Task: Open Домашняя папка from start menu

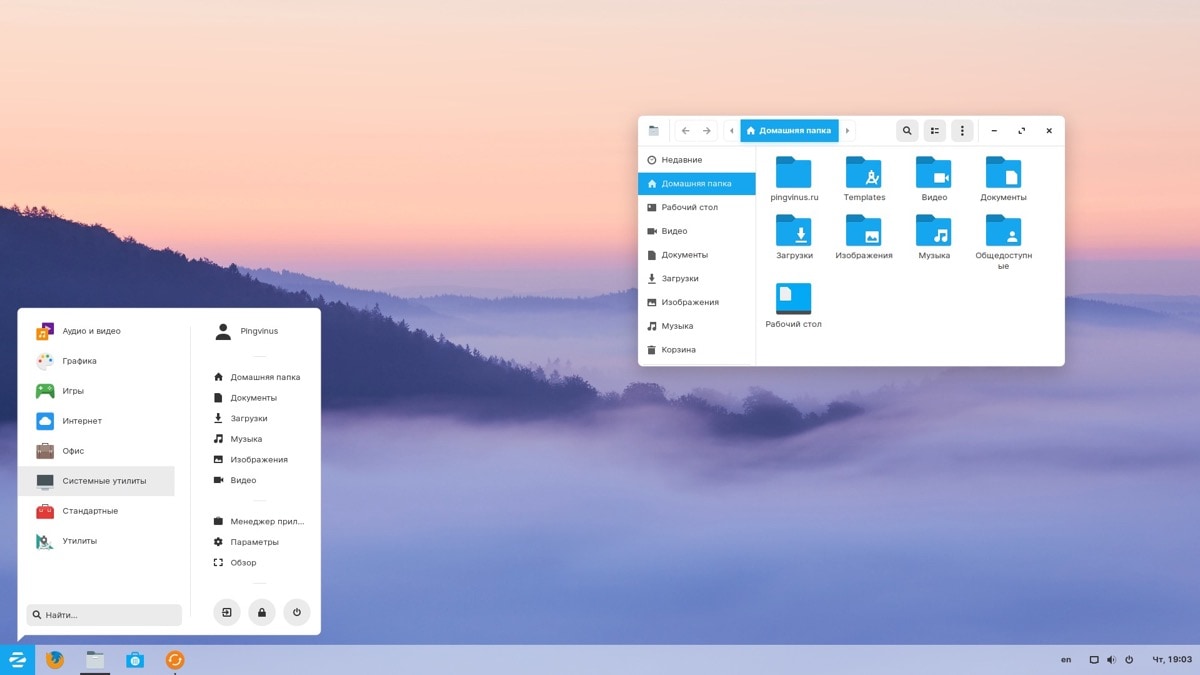Action: point(258,377)
